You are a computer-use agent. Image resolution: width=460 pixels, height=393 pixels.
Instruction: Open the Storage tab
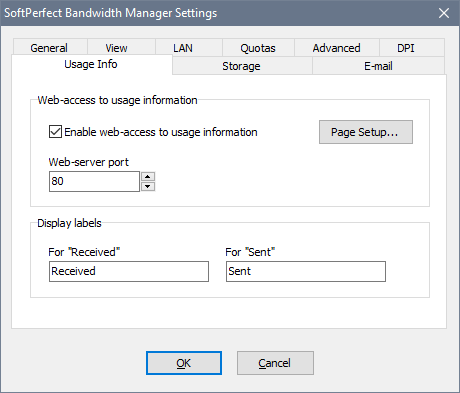pos(242,66)
